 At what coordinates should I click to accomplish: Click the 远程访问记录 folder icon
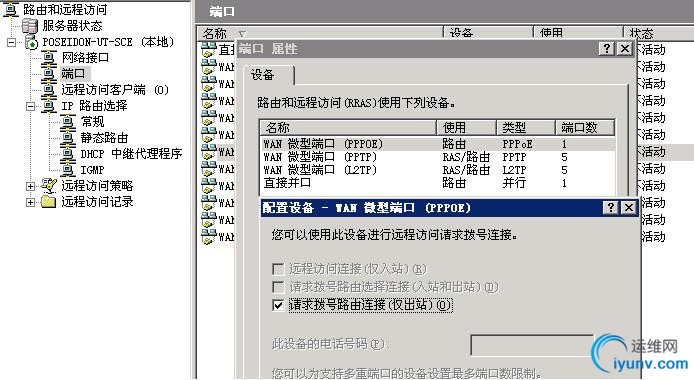coord(49,202)
